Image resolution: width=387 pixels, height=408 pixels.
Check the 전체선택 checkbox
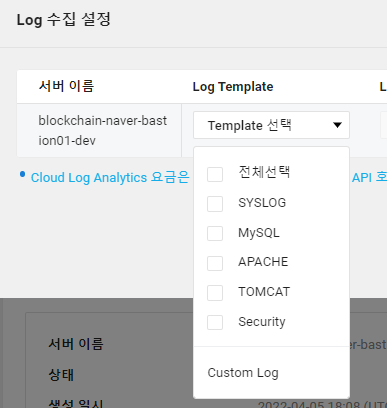pyautogui.click(x=215, y=174)
